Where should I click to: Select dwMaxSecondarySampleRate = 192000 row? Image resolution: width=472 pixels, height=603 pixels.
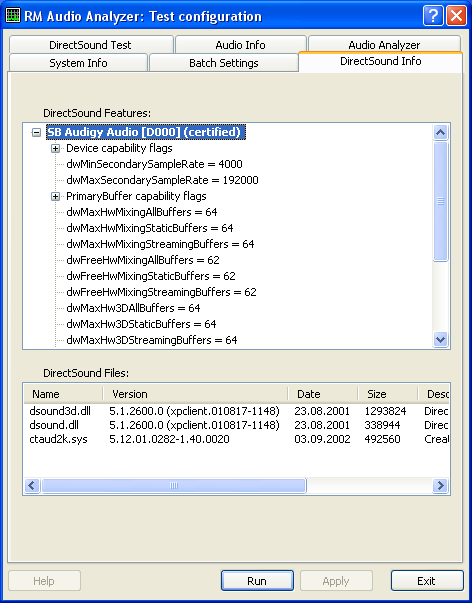162,180
